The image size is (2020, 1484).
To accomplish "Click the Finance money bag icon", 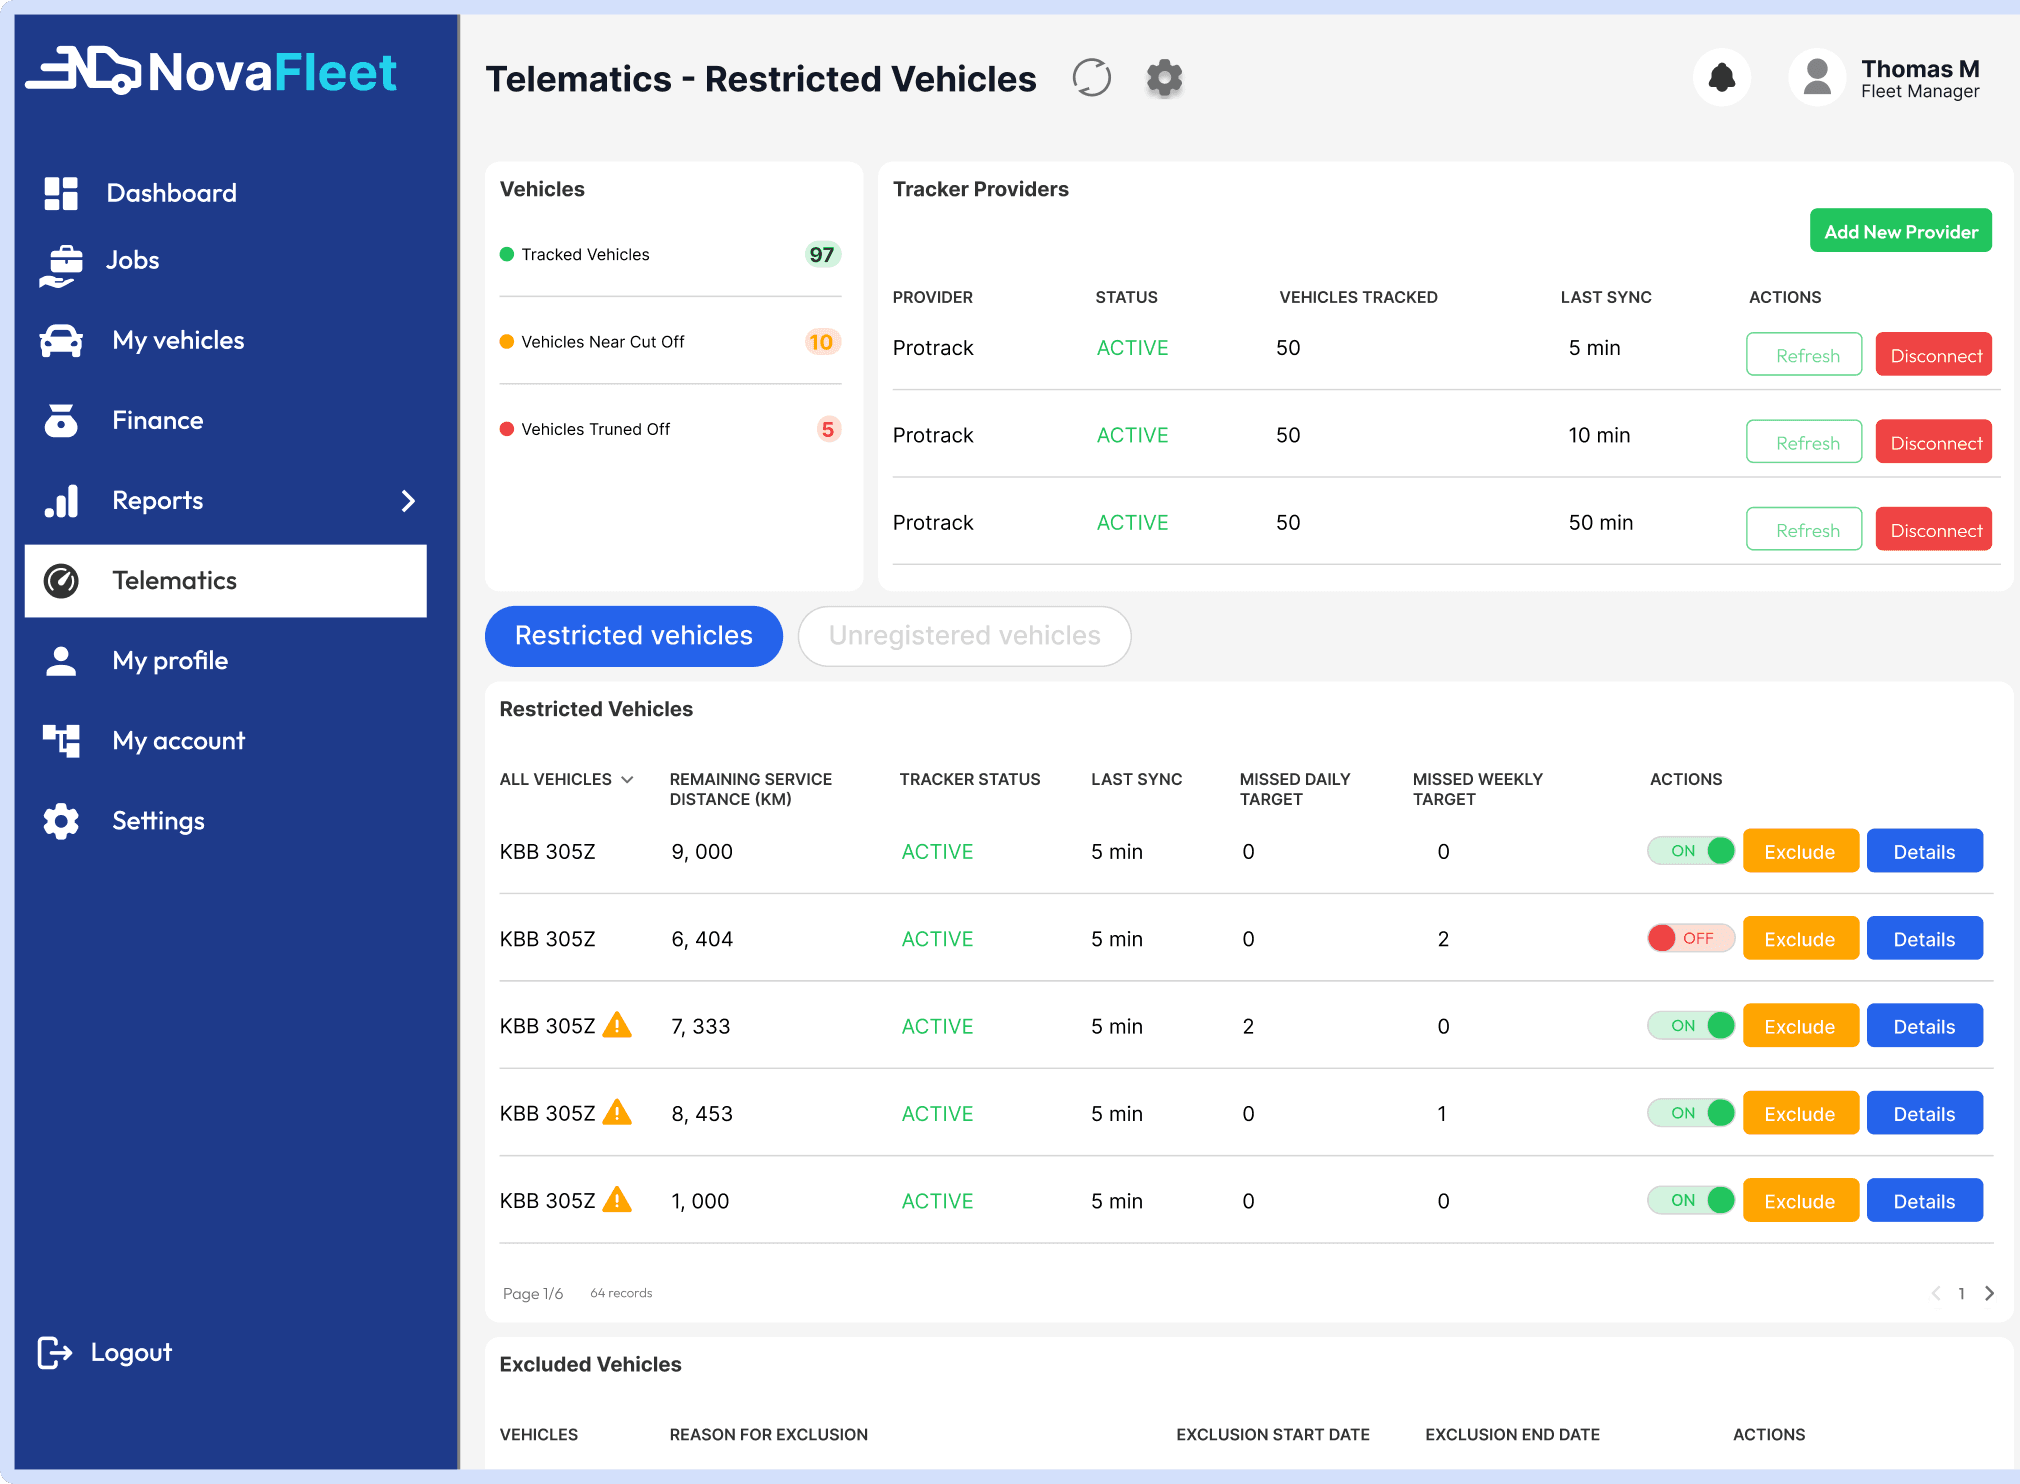I will click(61, 421).
